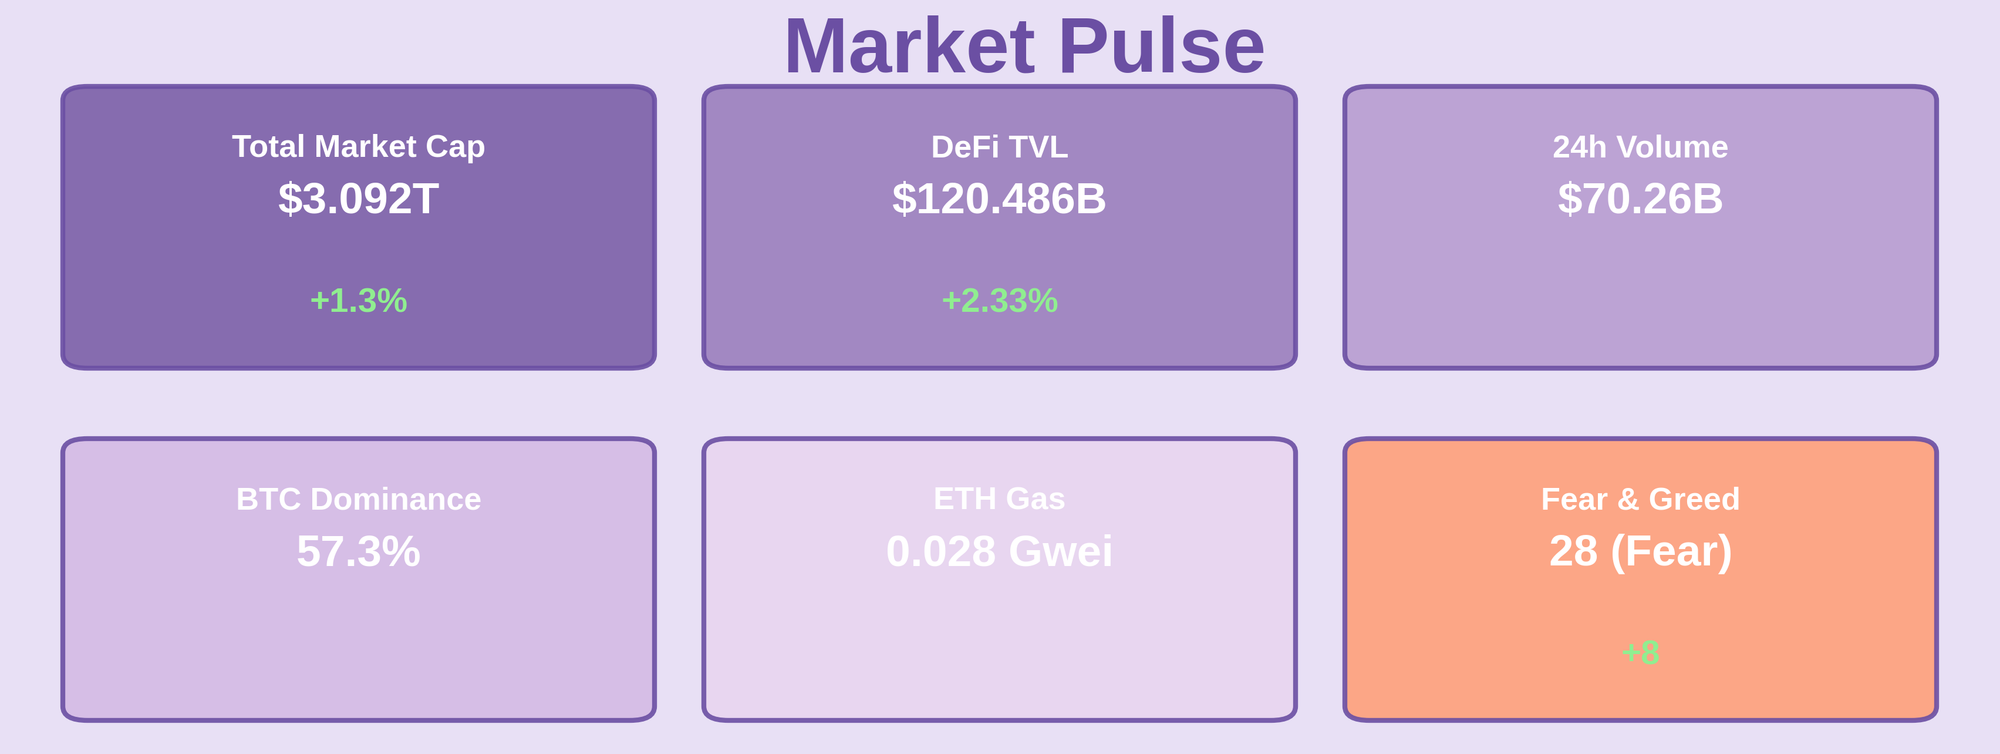Viewport: 2000px width, 754px height.
Task: Select the BTC Dominance label text
Action: point(358,499)
